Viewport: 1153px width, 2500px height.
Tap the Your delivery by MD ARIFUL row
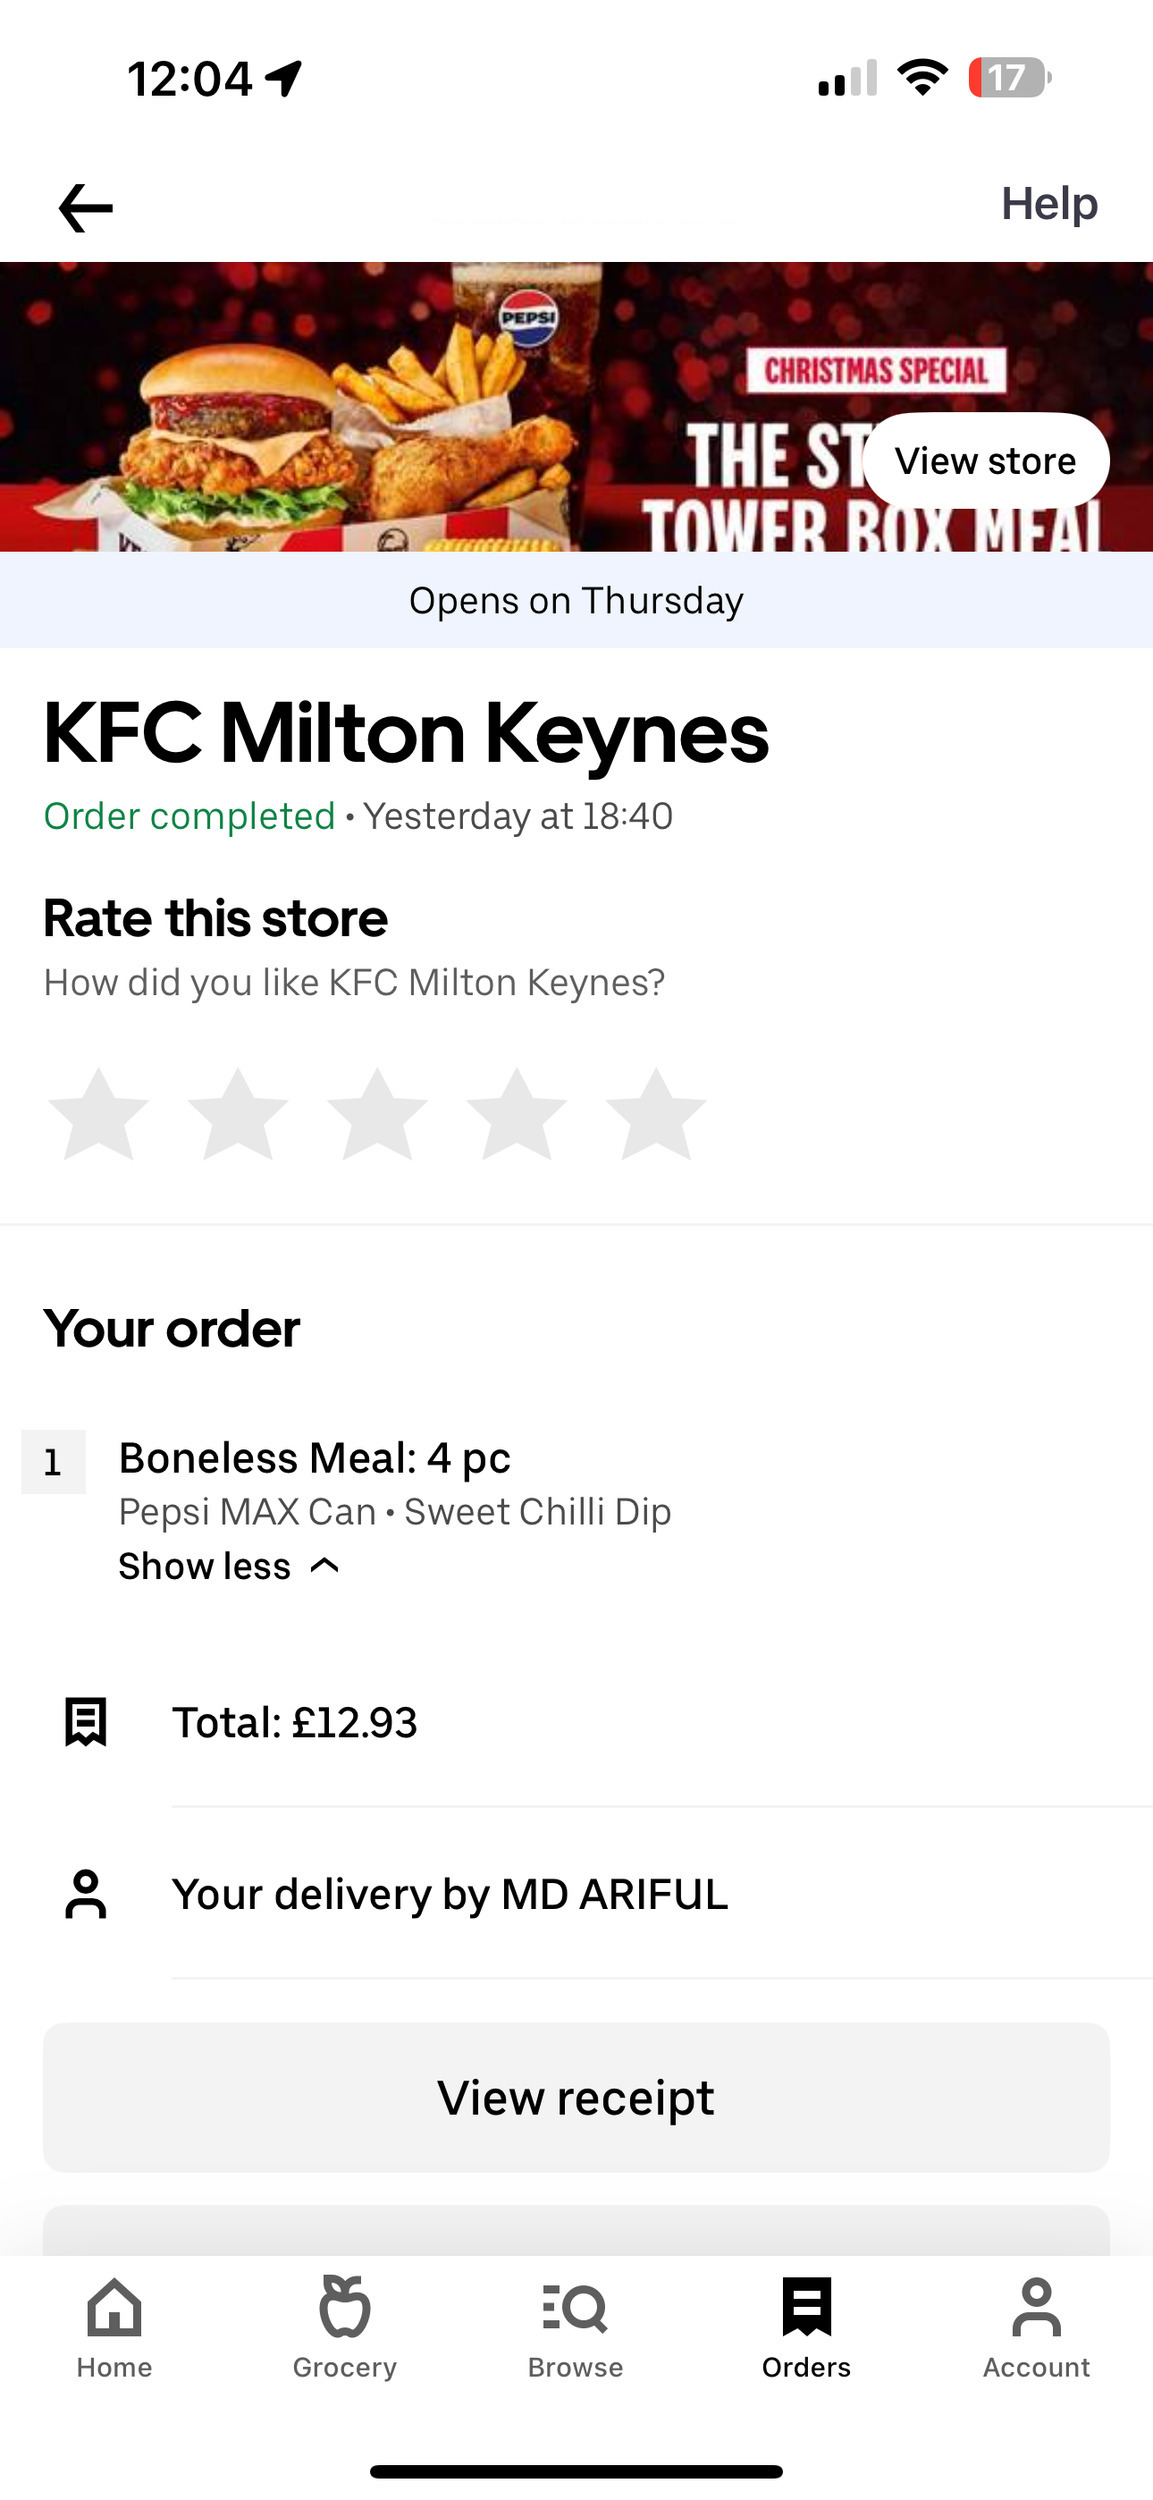(x=450, y=1894)
